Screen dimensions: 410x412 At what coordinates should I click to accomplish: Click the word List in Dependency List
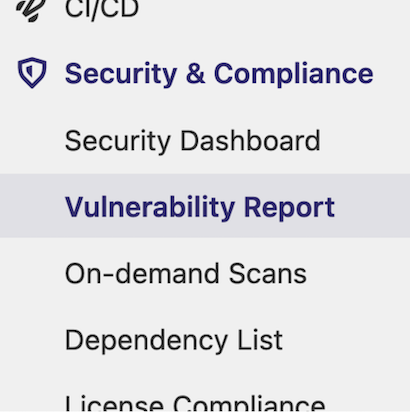(x=260, y=339)
